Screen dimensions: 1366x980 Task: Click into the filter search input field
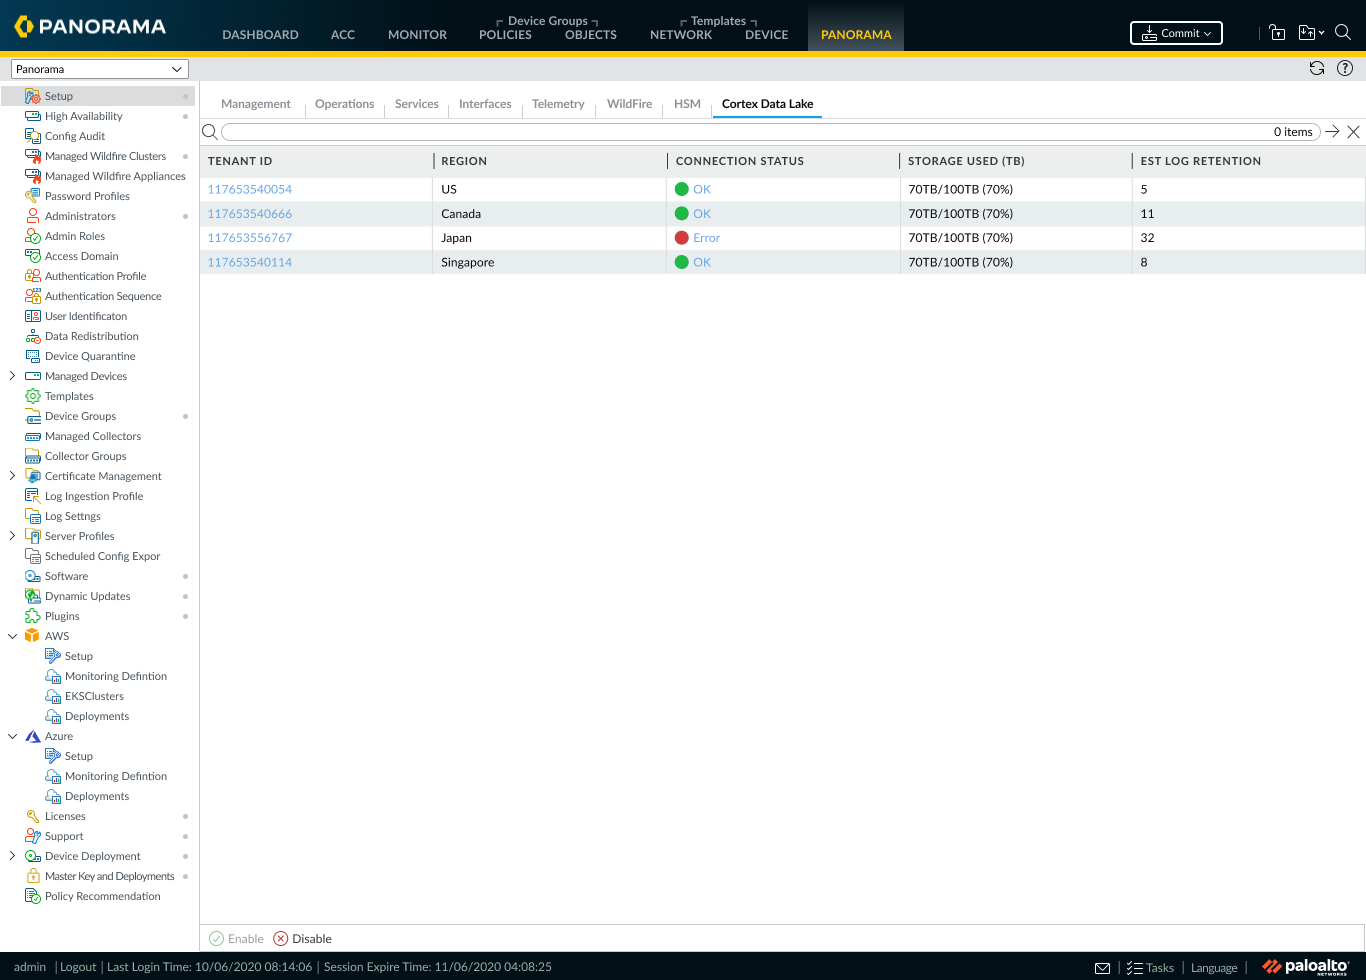coord(770,132)
